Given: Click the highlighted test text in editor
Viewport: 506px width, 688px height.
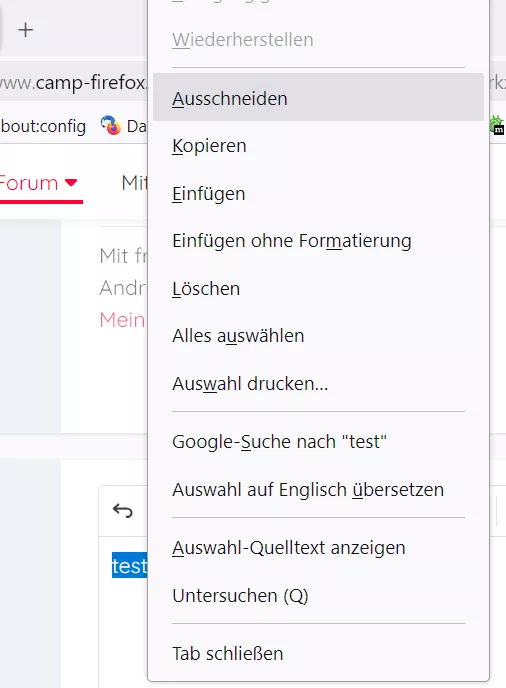Looking at the screenshot, I should click(x=129, y=565).
